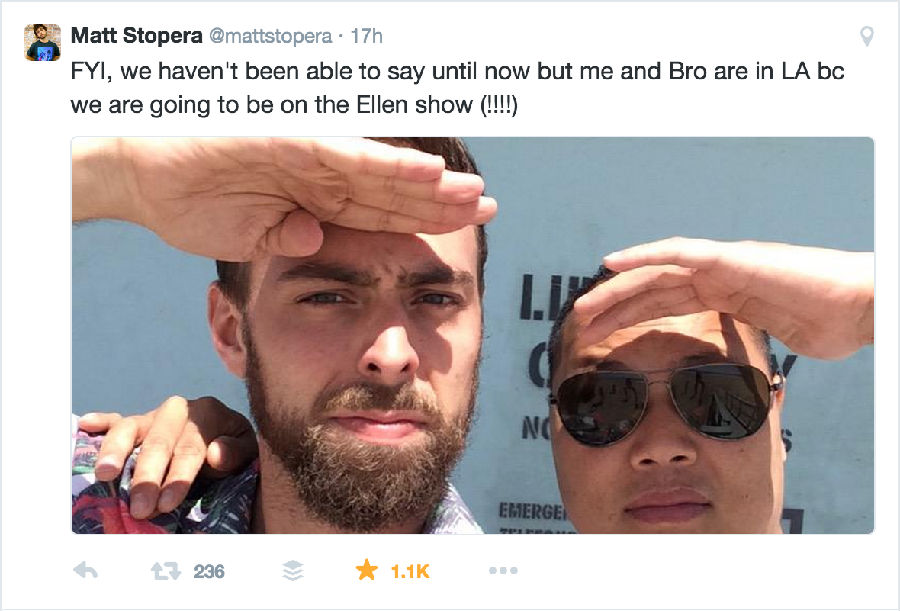Open Matt Stopera's profile avatar
This screenshot has height=611, width=900.
click(42, 42)
